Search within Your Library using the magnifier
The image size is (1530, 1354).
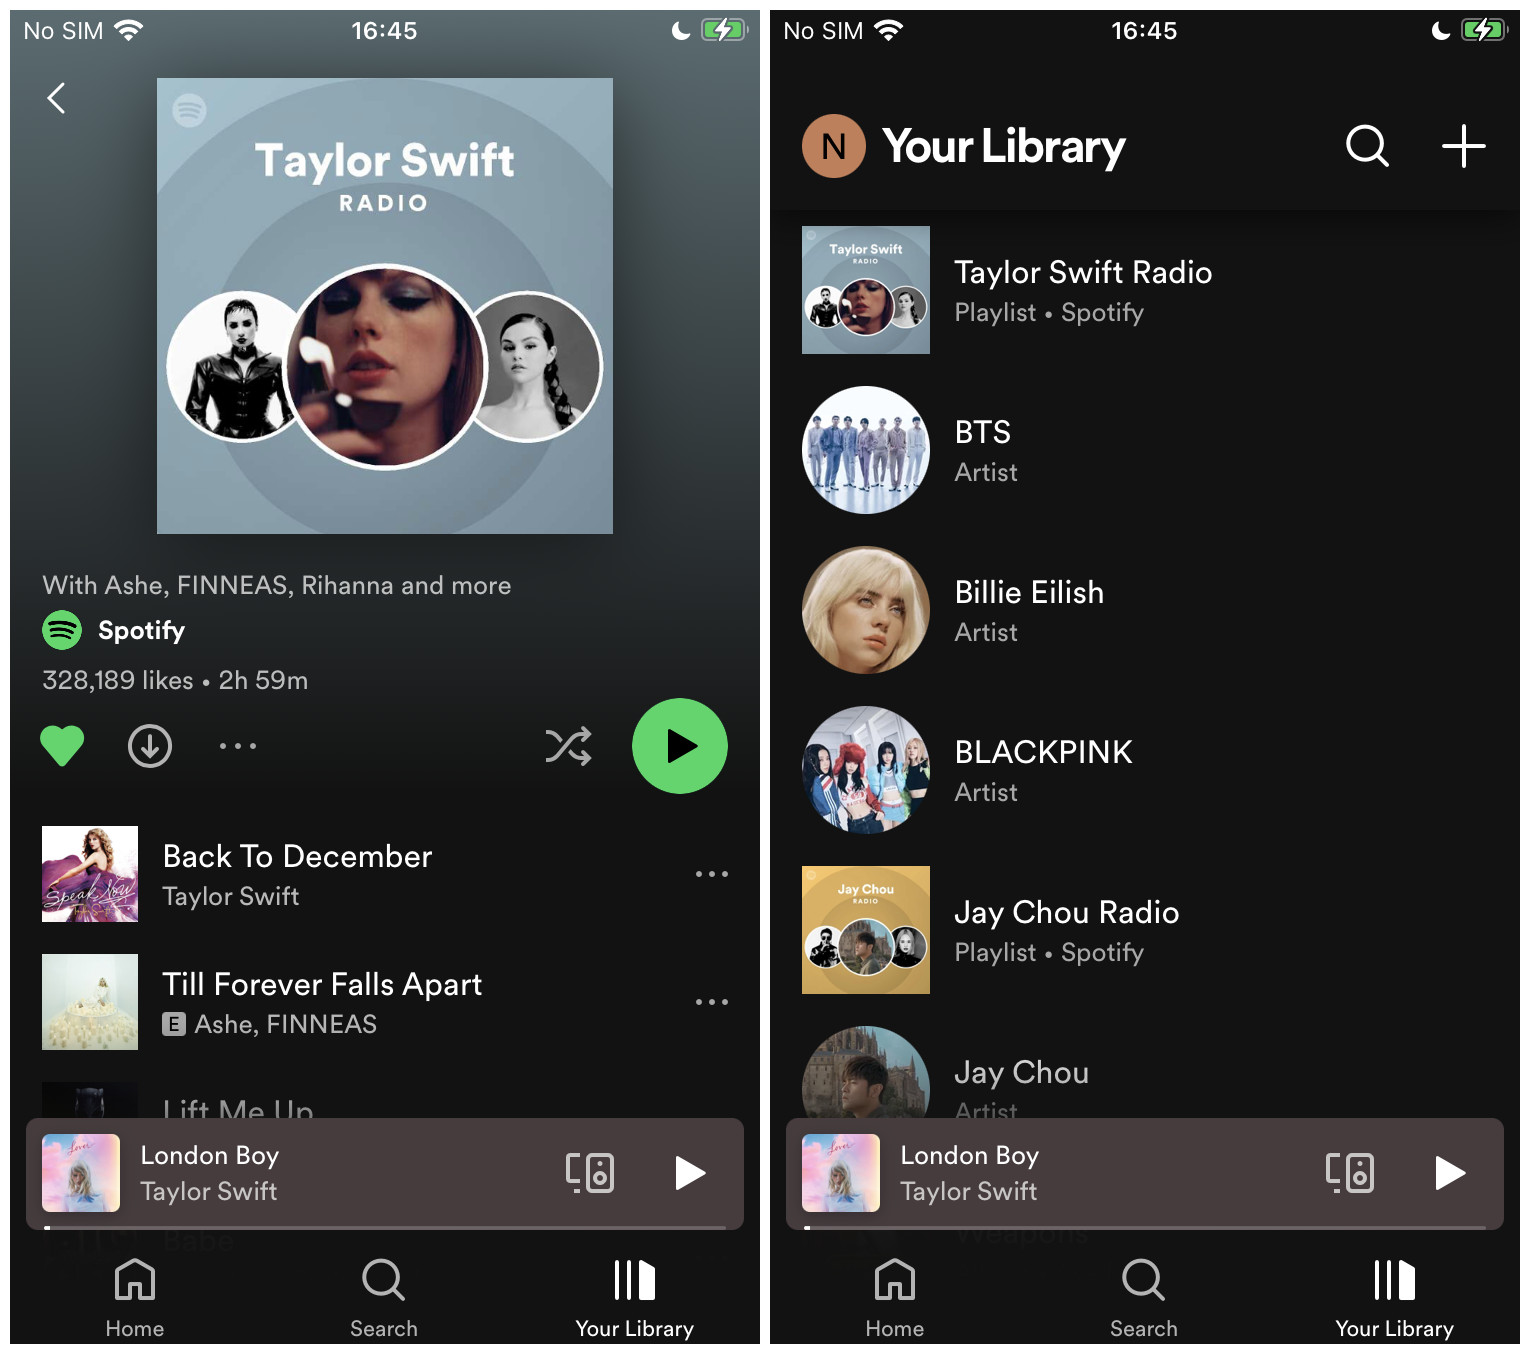click(x=1367, y=146)
